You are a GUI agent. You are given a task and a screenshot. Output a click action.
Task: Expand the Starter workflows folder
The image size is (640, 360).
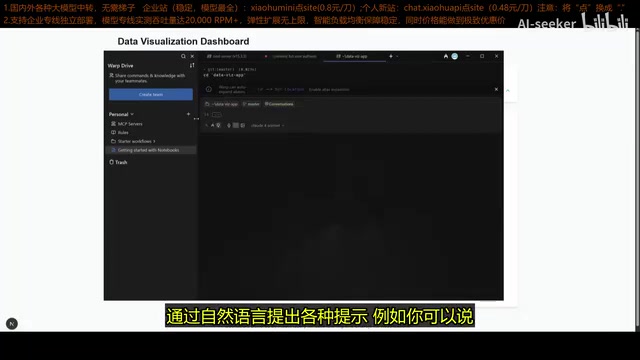pos(133,141)
